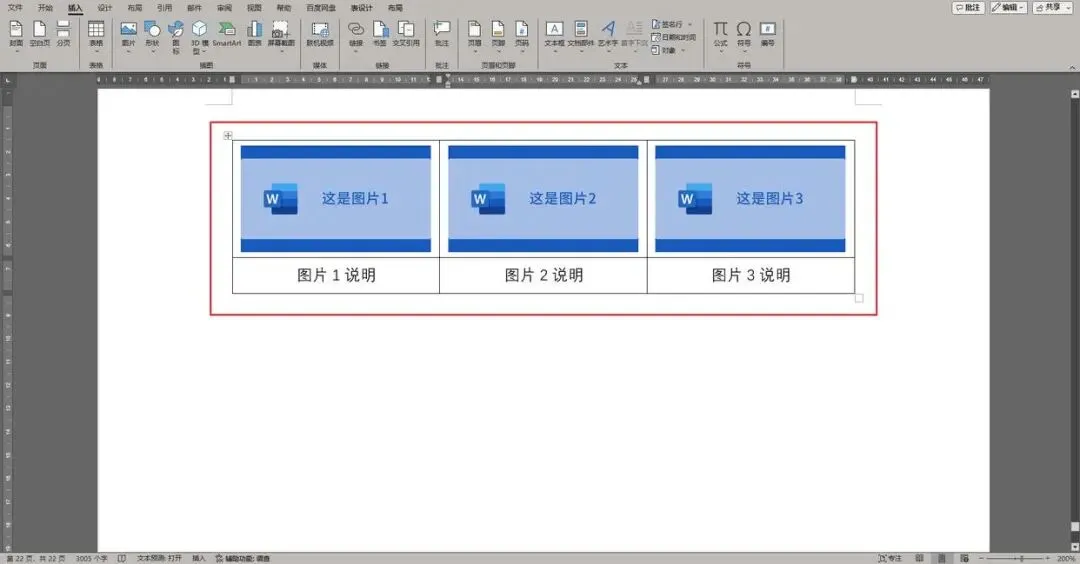
Task: Click the table resize handle at bottom right
Action: tap(859, 298)
